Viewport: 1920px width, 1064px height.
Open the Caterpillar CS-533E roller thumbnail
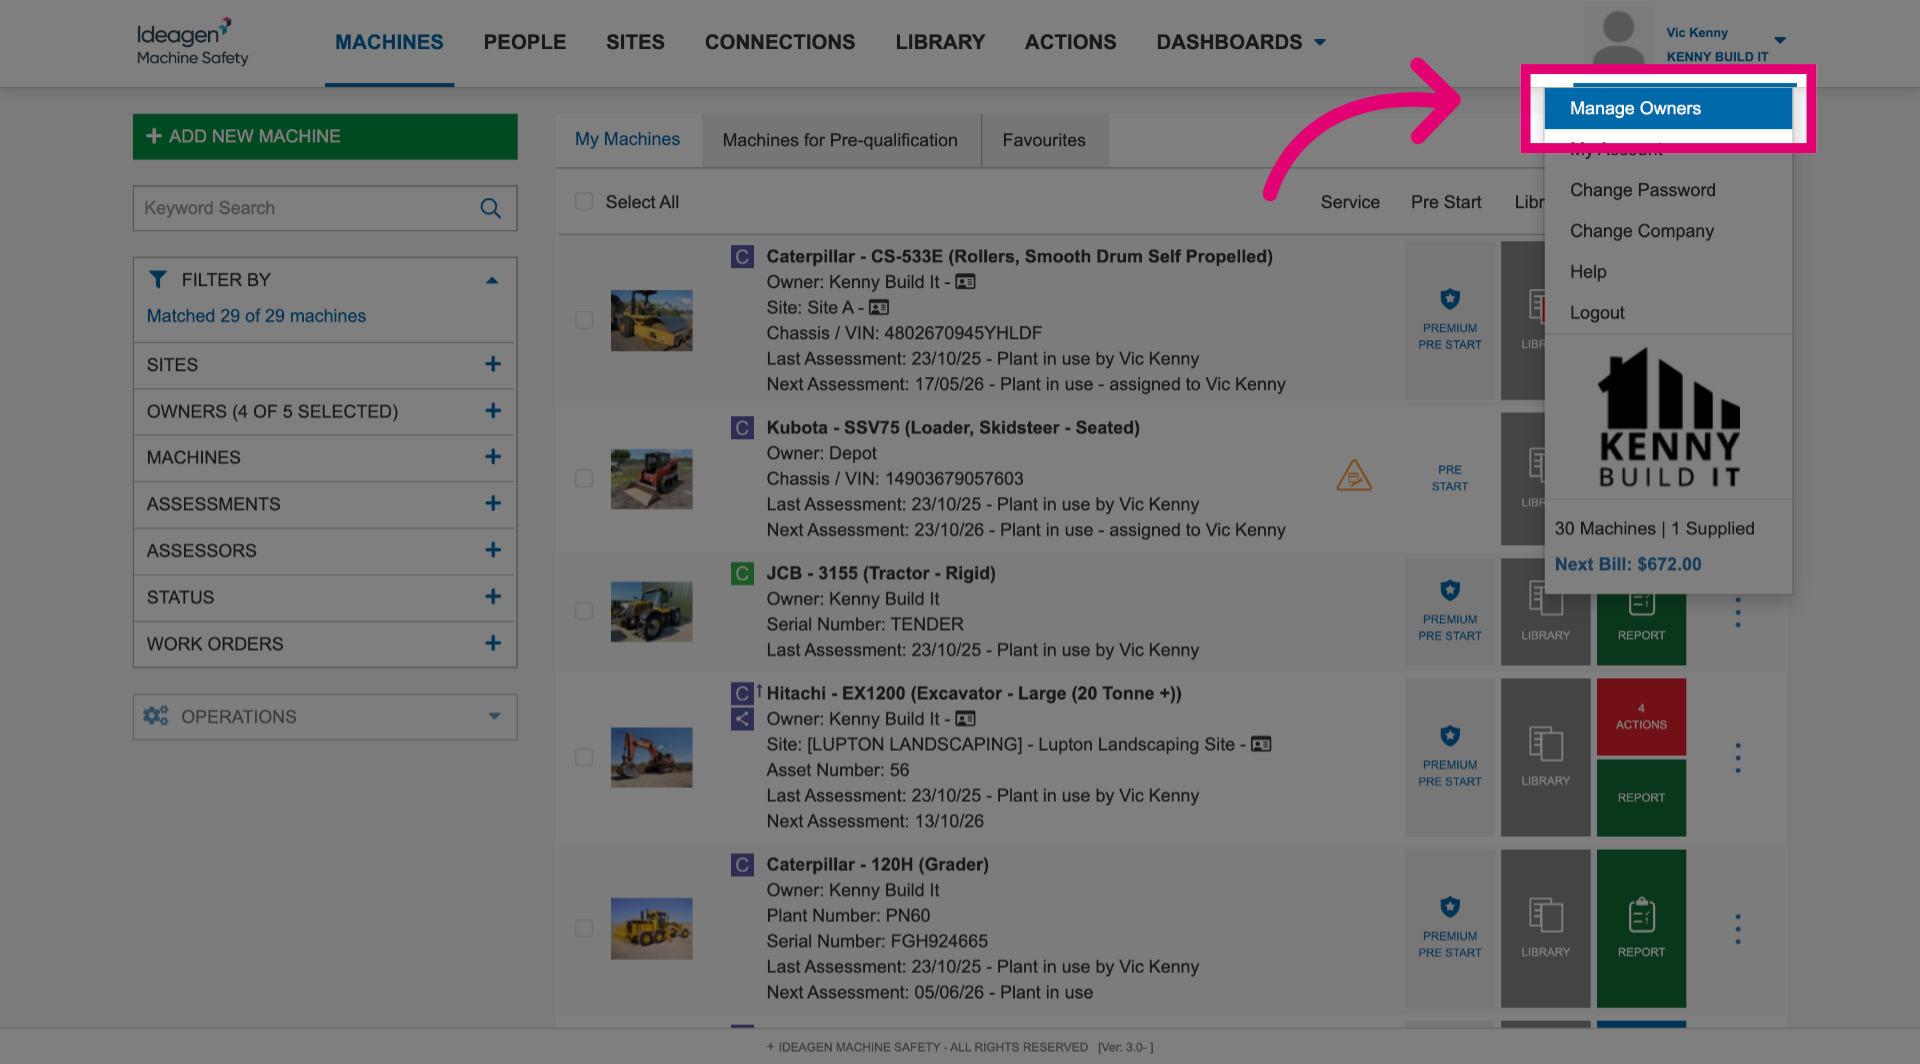click(x=652, y=320)
